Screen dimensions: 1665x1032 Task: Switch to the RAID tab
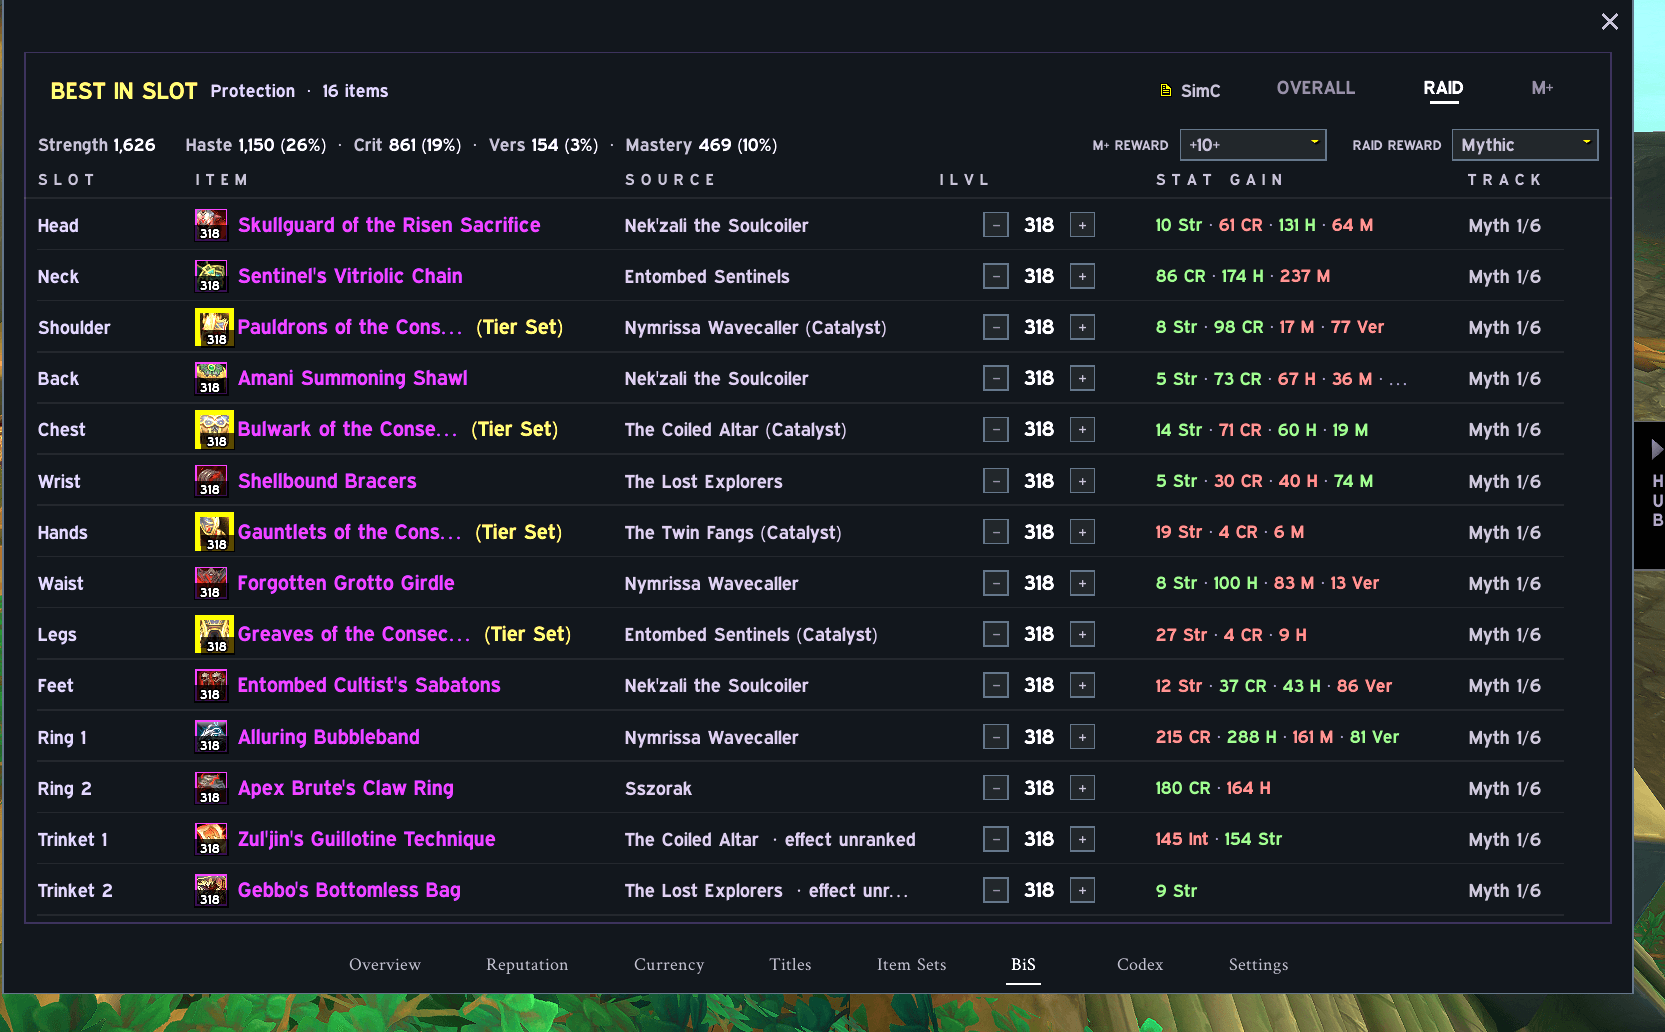point(1443,88)
